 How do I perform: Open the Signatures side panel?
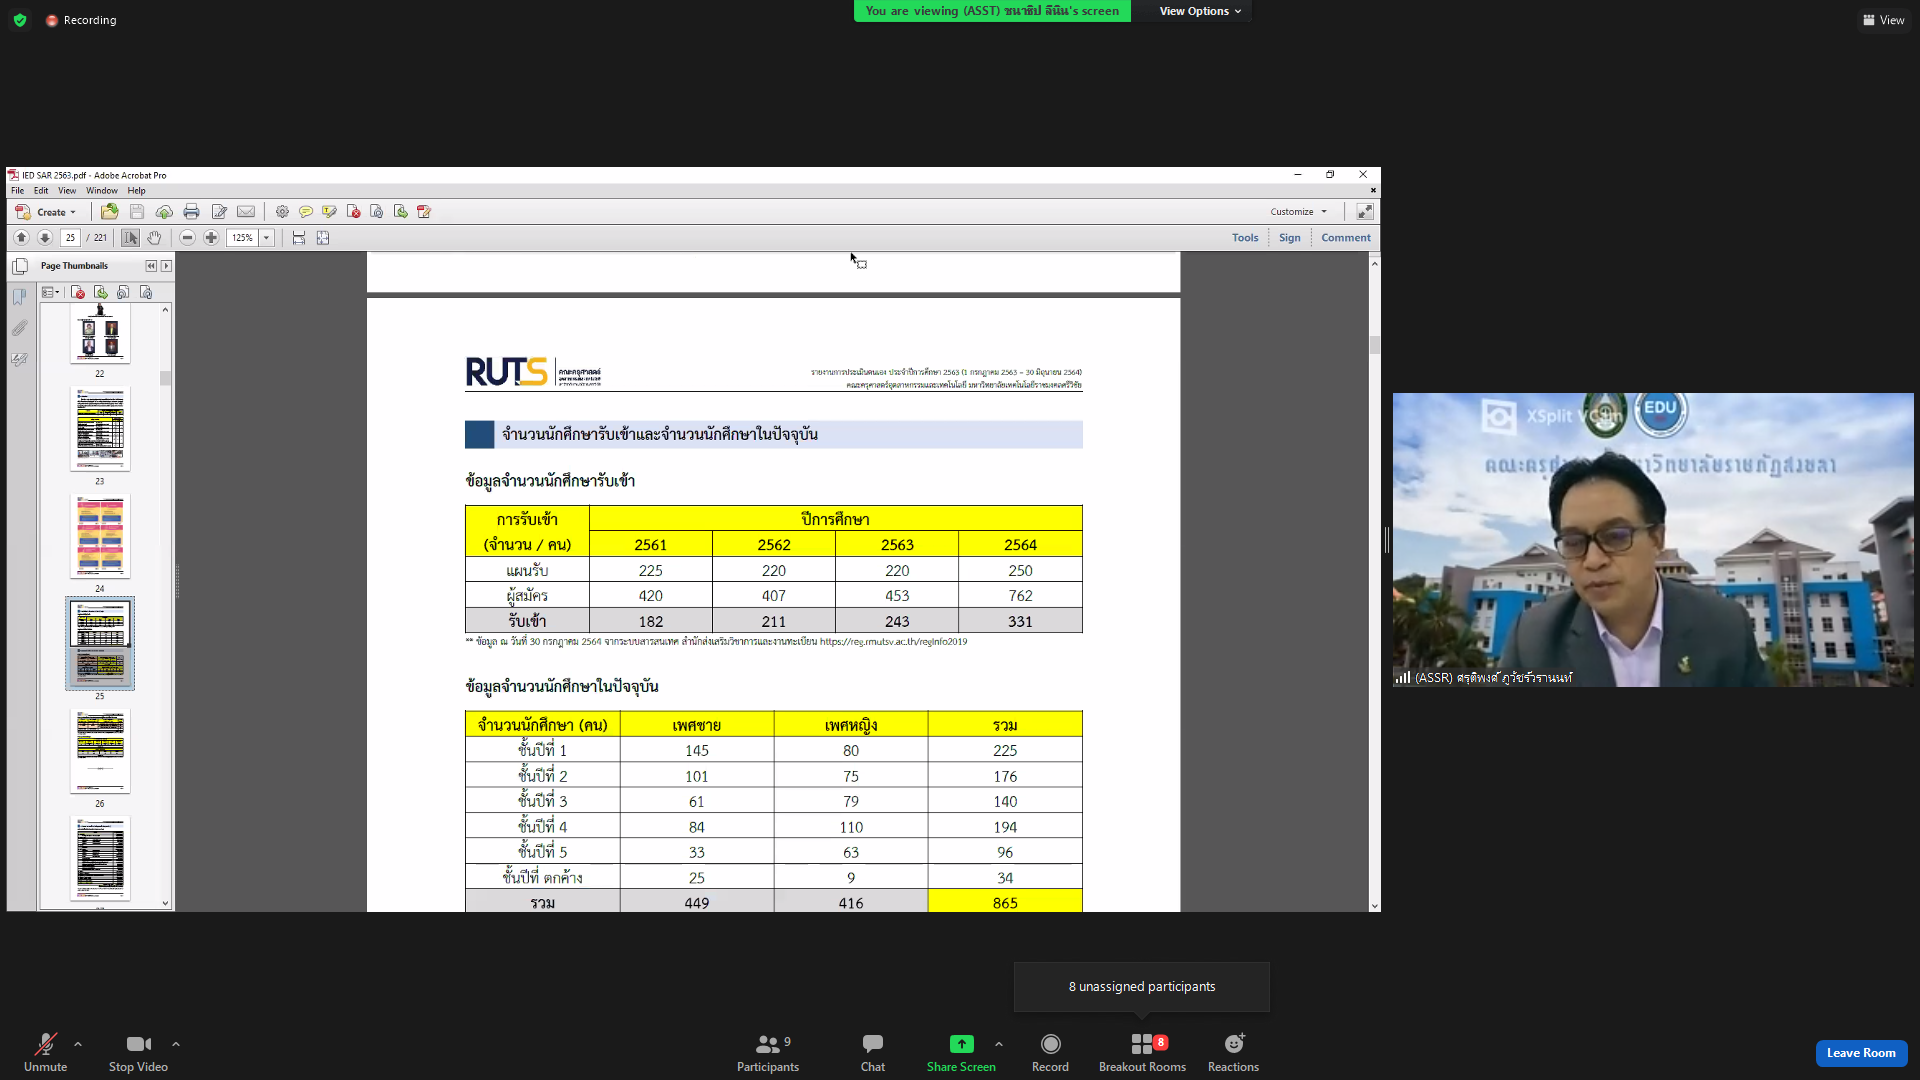[x=20, y=359]
